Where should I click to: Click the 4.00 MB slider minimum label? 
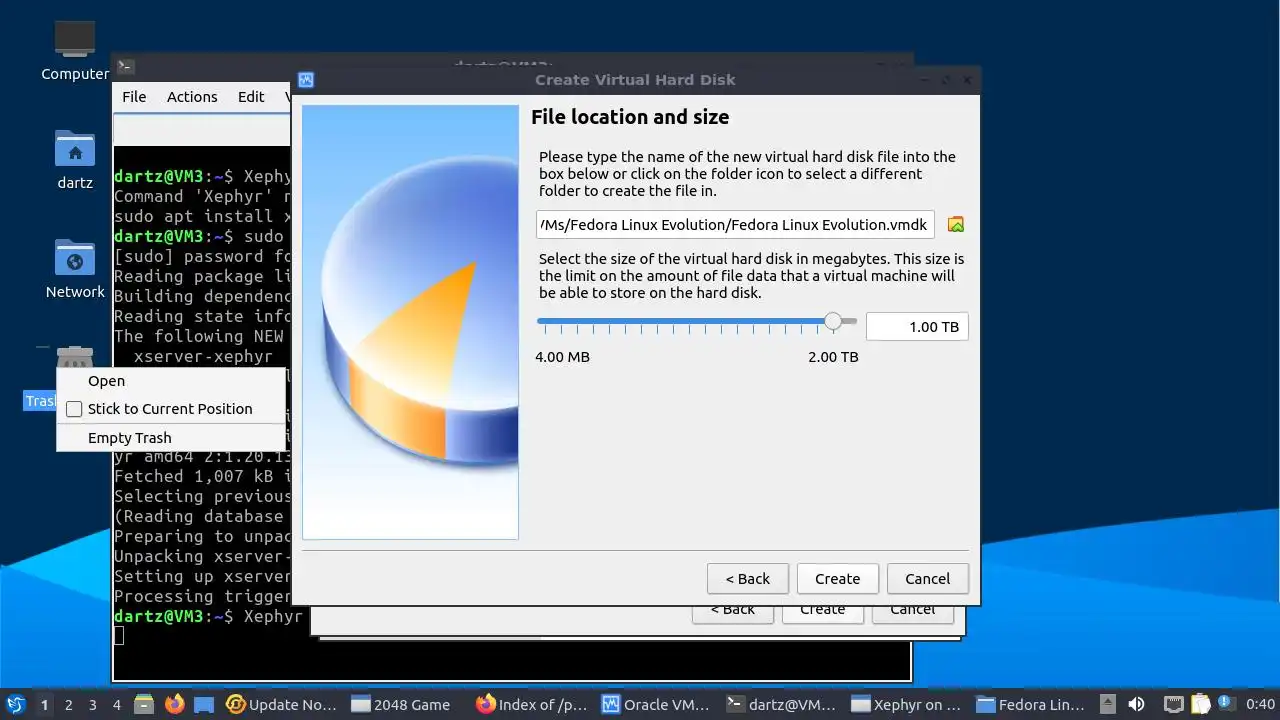[x=562, y=357]
